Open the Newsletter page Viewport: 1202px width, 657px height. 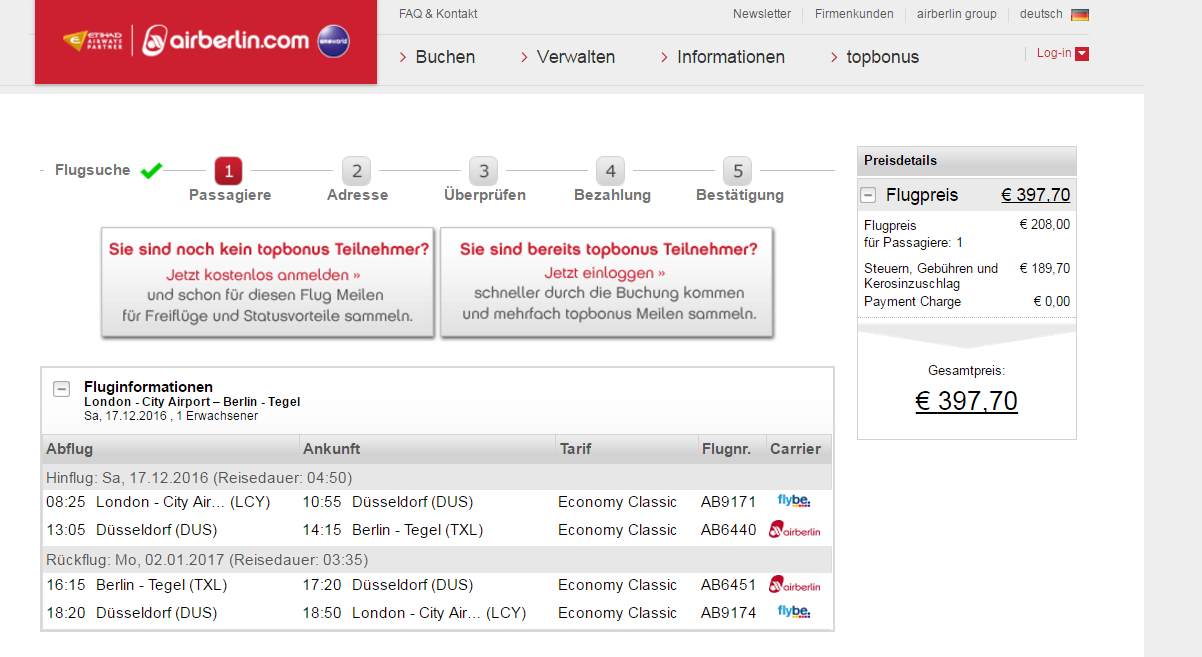(x=761, y=15)
